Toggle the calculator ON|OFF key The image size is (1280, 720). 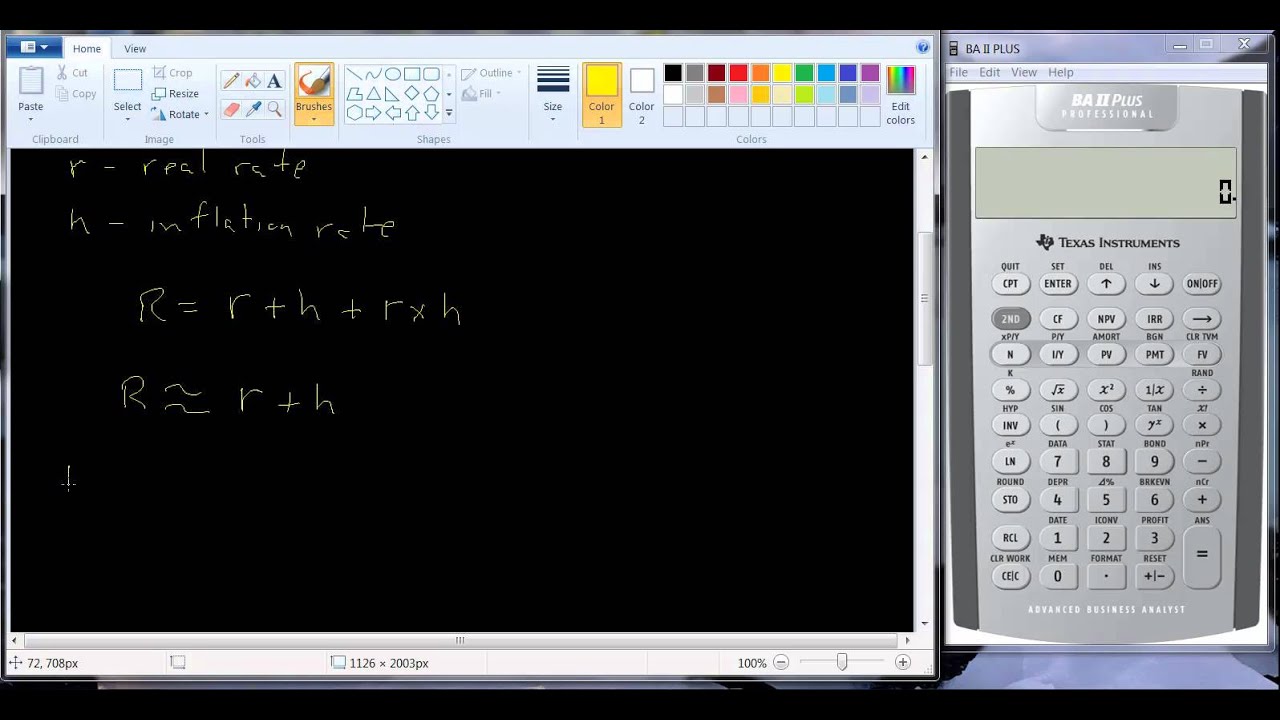tap(1202, 284)
